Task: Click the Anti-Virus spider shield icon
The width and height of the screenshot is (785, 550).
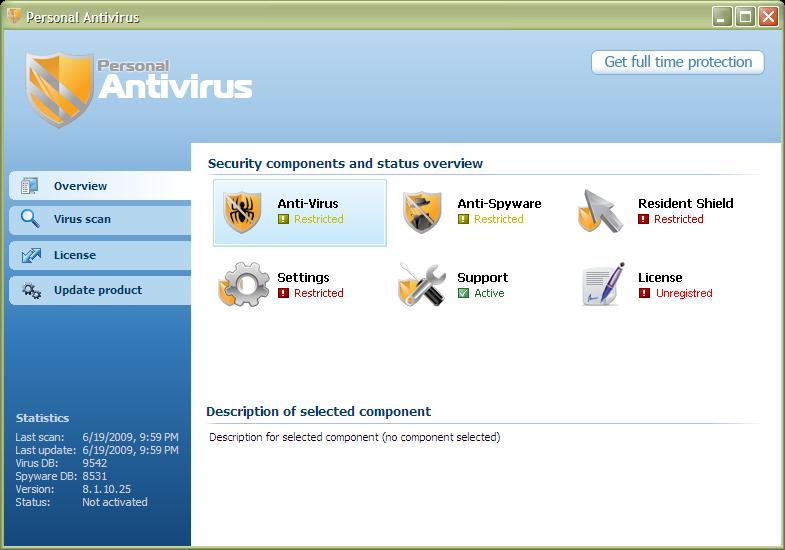Action: click(242, 212)
